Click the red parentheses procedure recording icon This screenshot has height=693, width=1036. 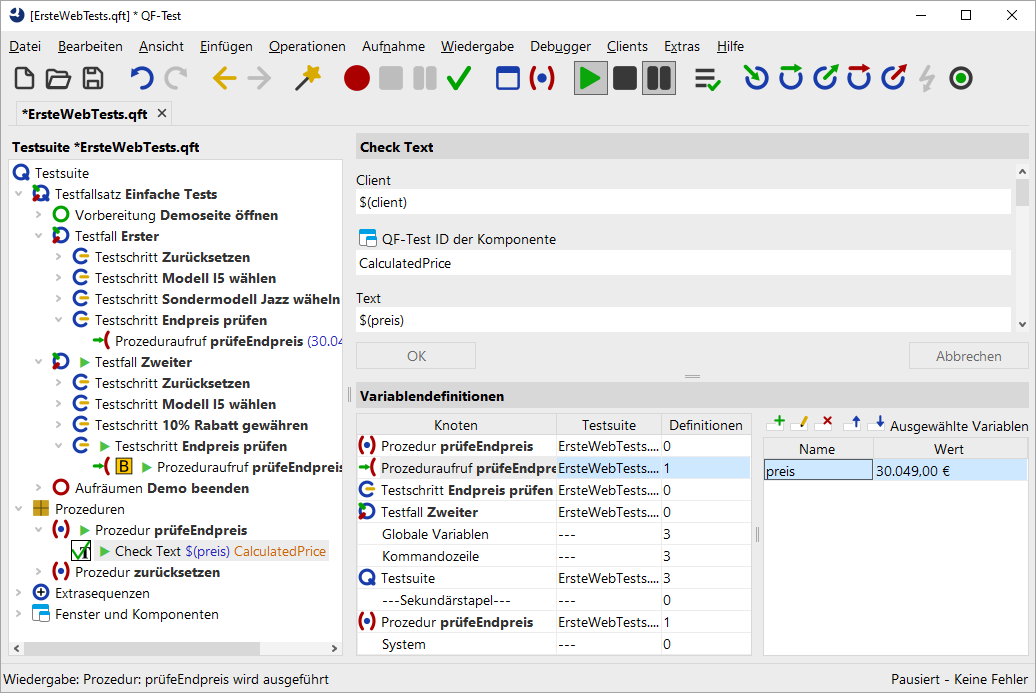click(x=542, y=78)
